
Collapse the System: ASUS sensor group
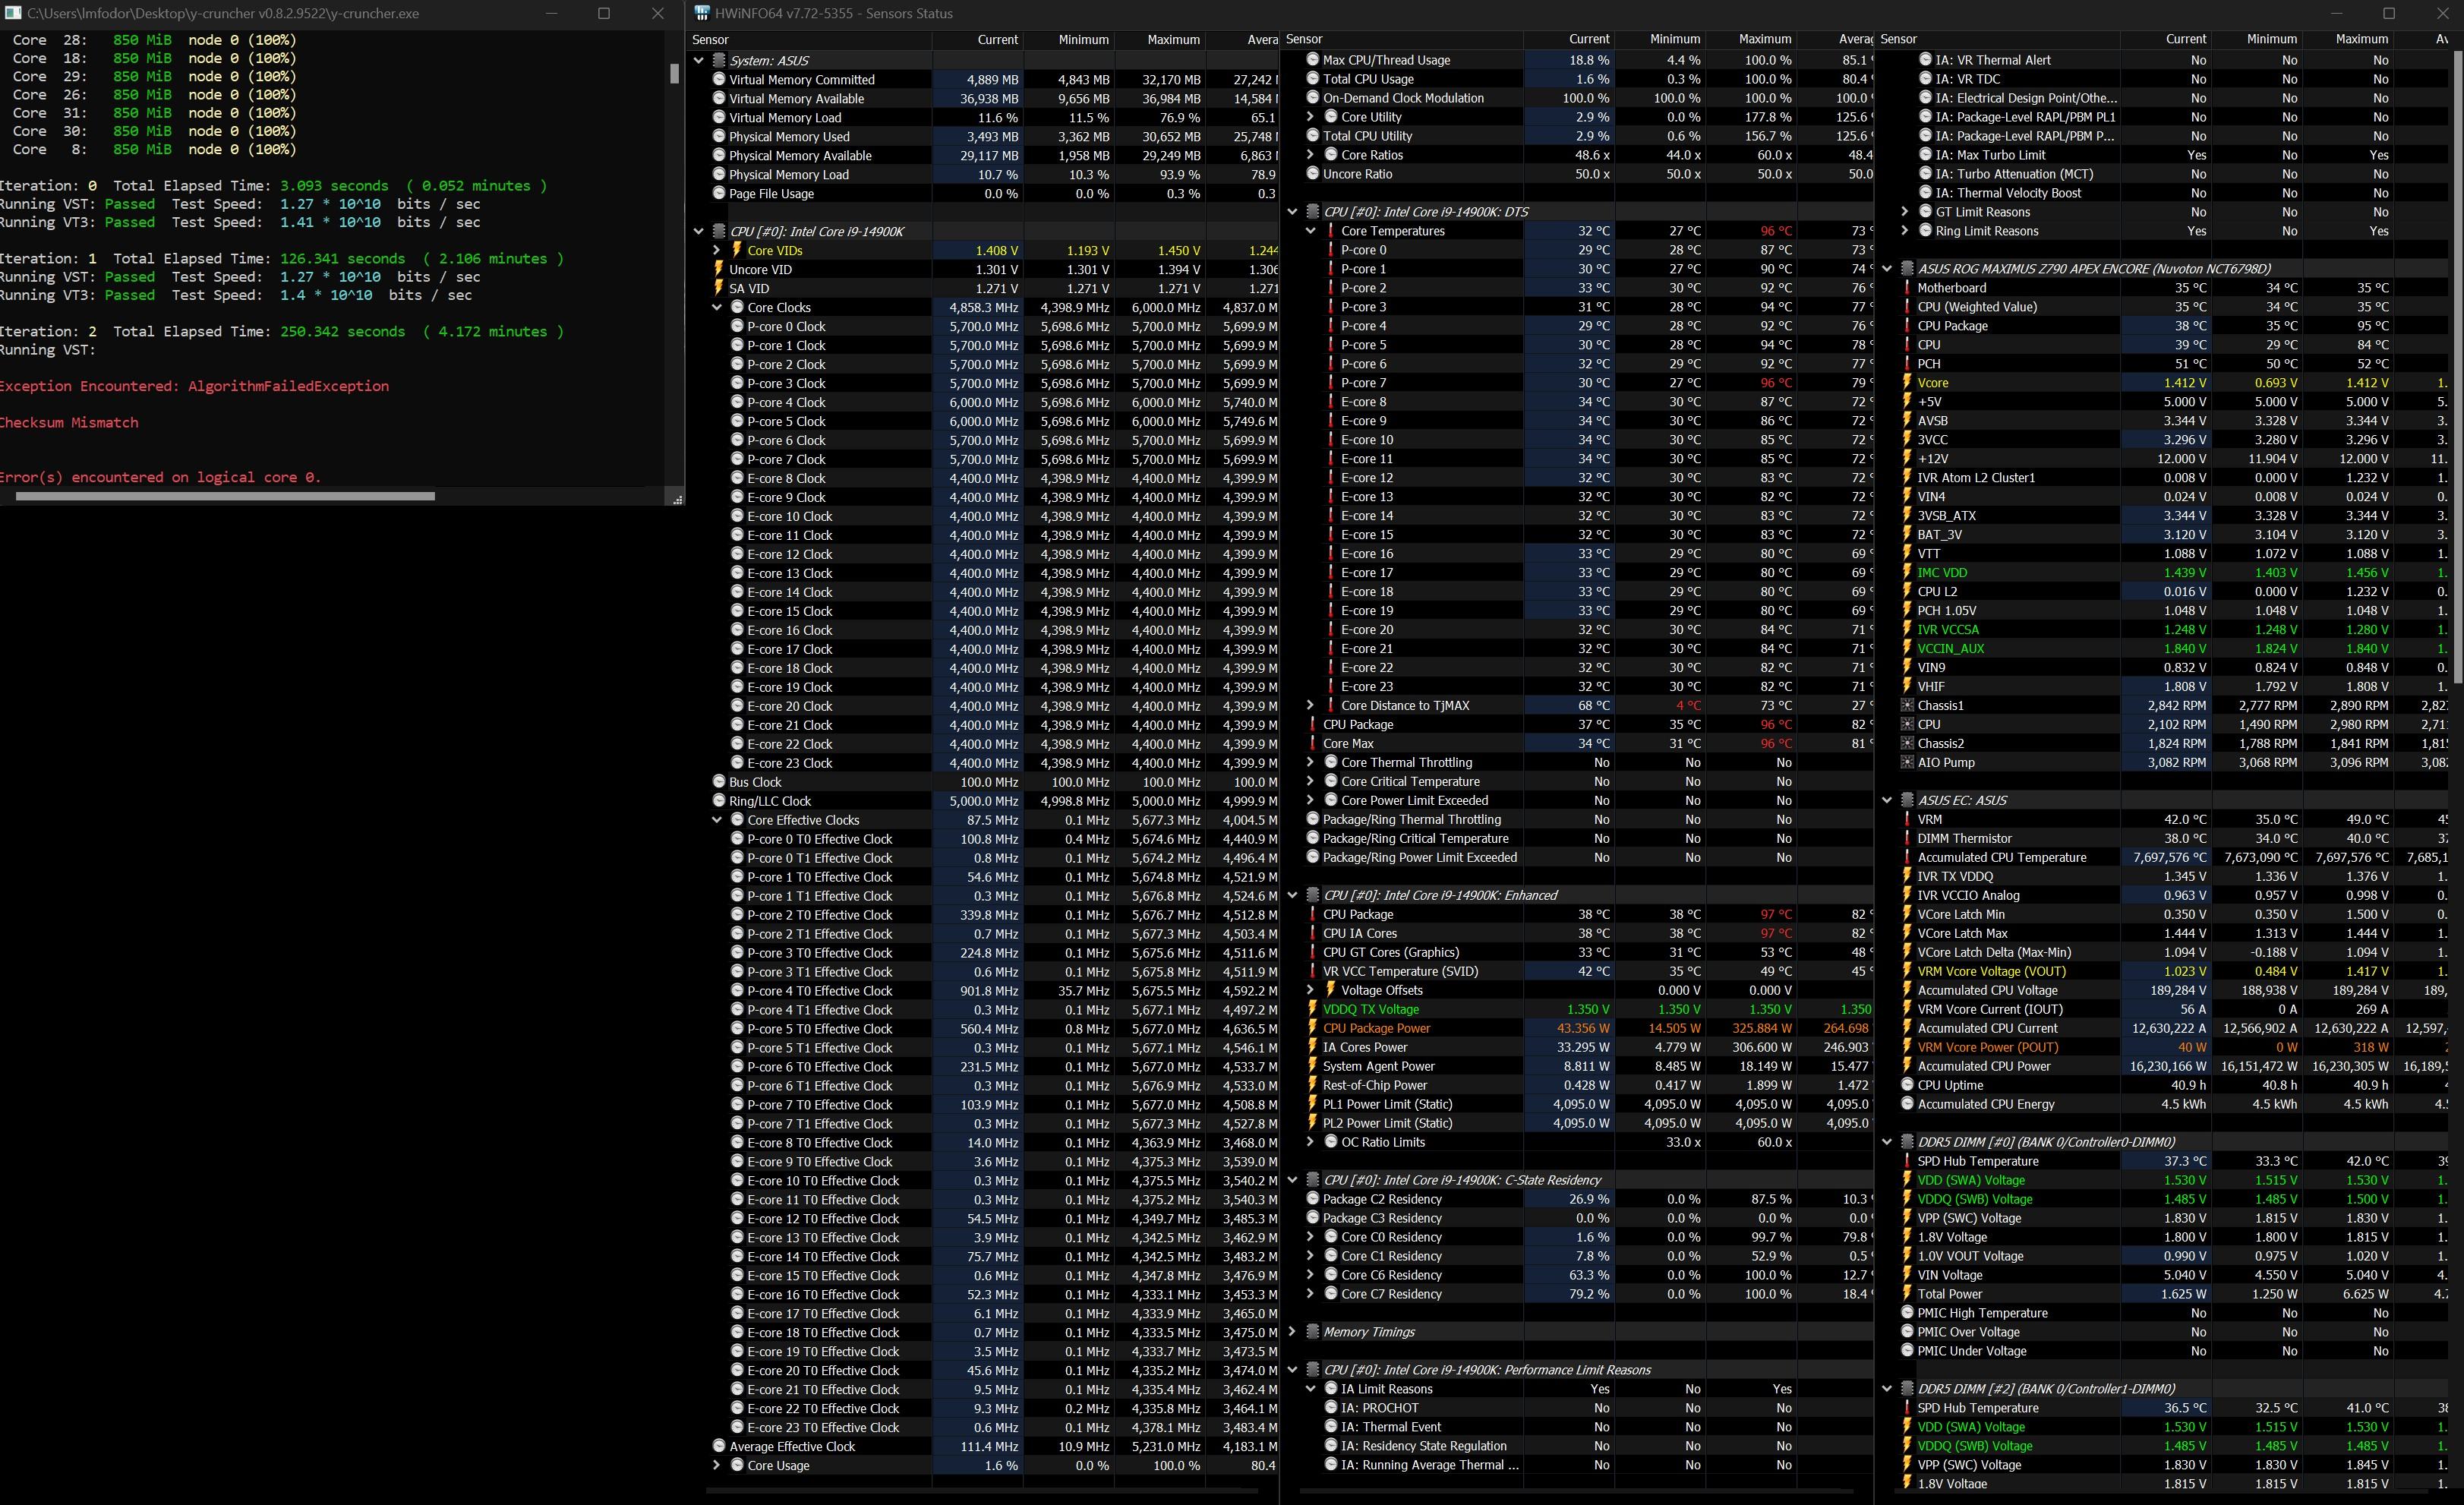click(x=699, y=61)
